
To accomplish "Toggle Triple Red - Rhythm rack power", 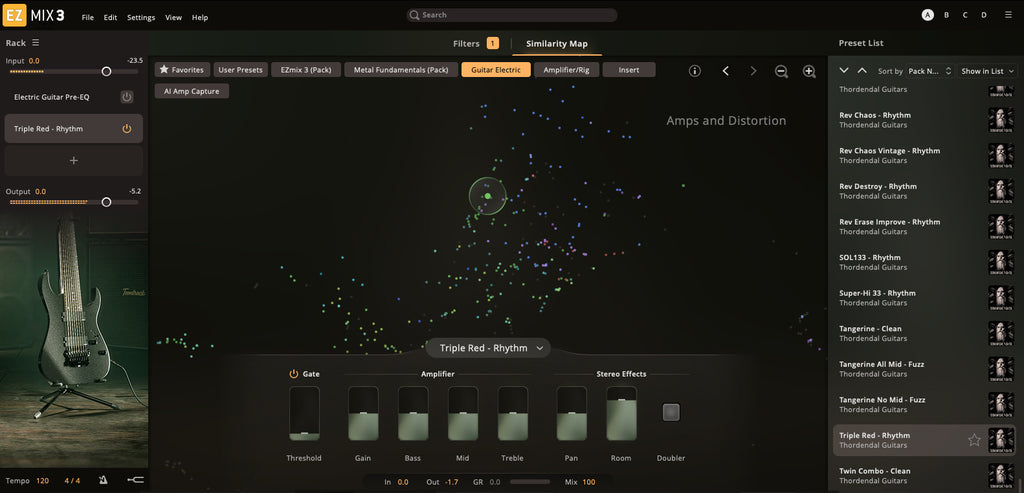I will [x=127, y=129].
